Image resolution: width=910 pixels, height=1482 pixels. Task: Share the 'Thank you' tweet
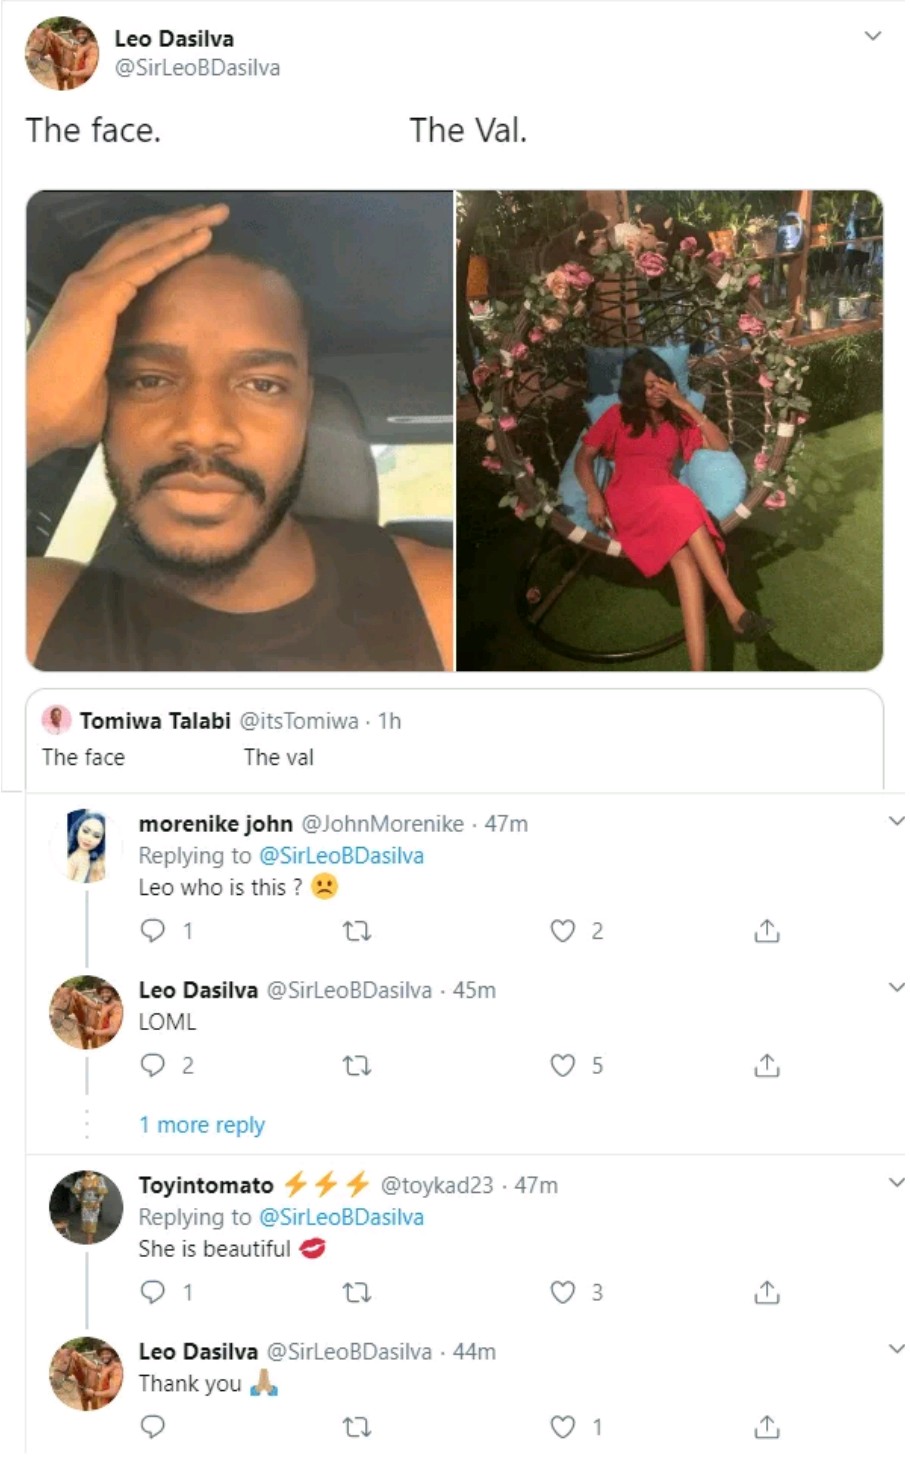coord(766,1426)
